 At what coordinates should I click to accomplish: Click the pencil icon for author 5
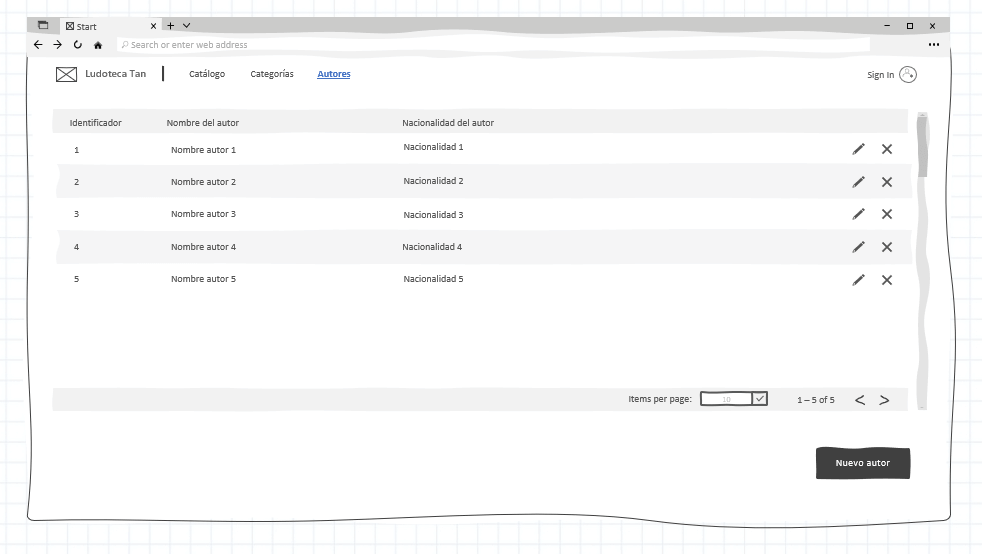tap(858, 280)
